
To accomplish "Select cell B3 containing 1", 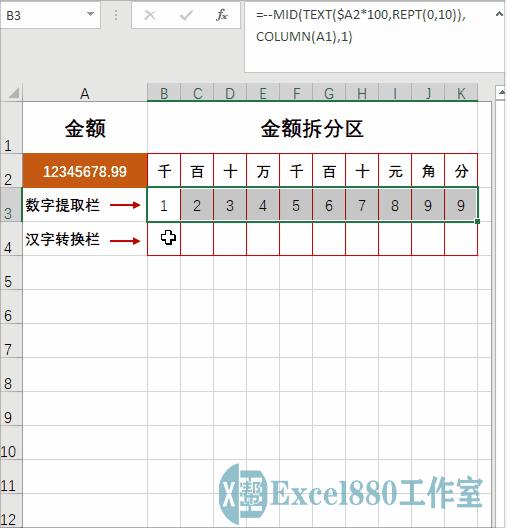I will coord(164,205).
